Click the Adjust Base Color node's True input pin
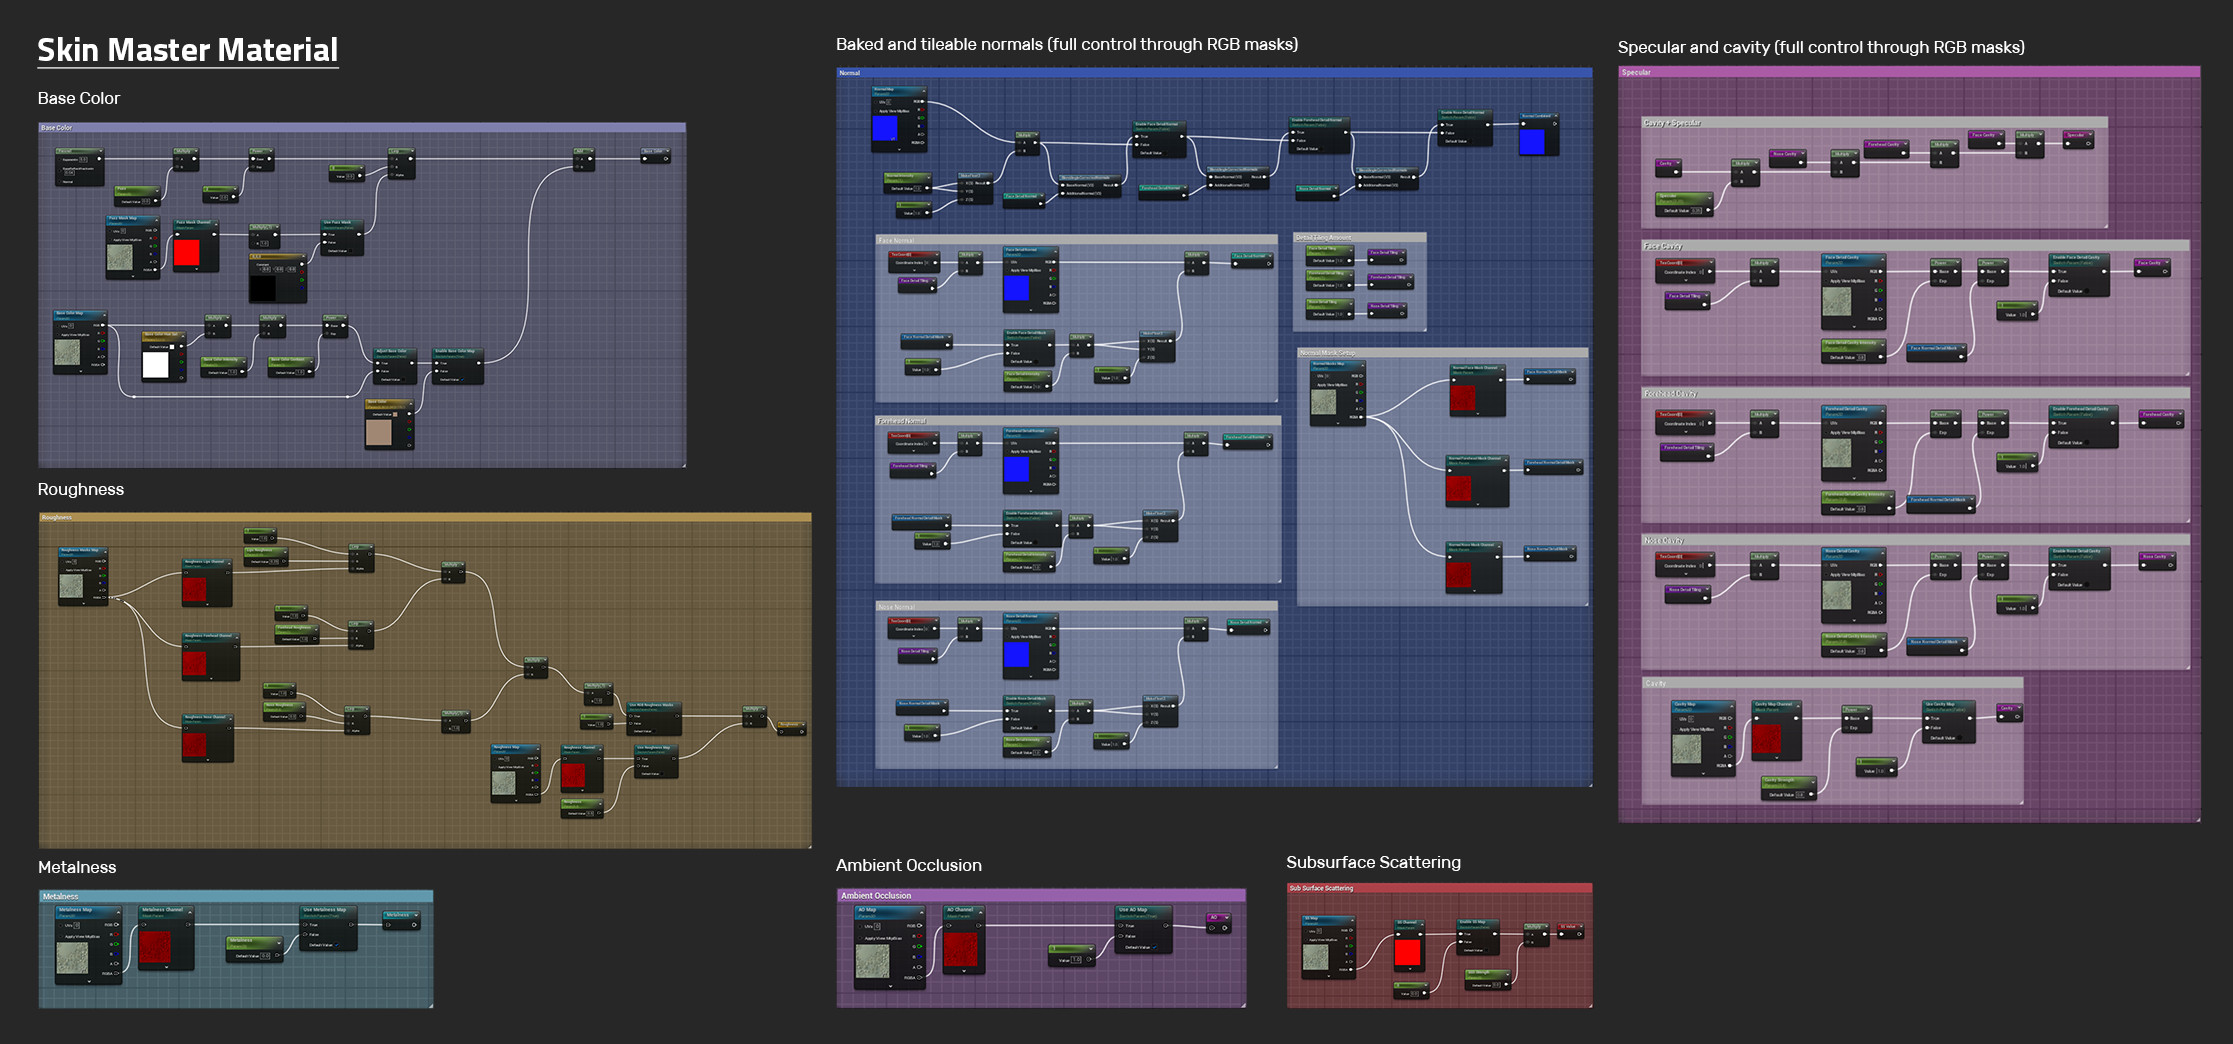 tap(377, 363)
